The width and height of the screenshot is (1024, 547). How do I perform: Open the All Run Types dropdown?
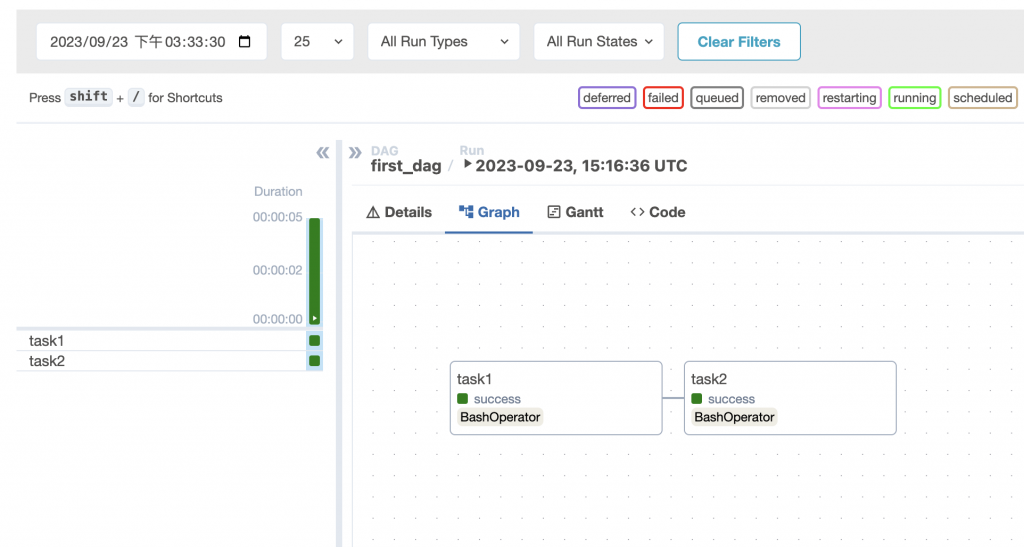[x=444, y=42]
